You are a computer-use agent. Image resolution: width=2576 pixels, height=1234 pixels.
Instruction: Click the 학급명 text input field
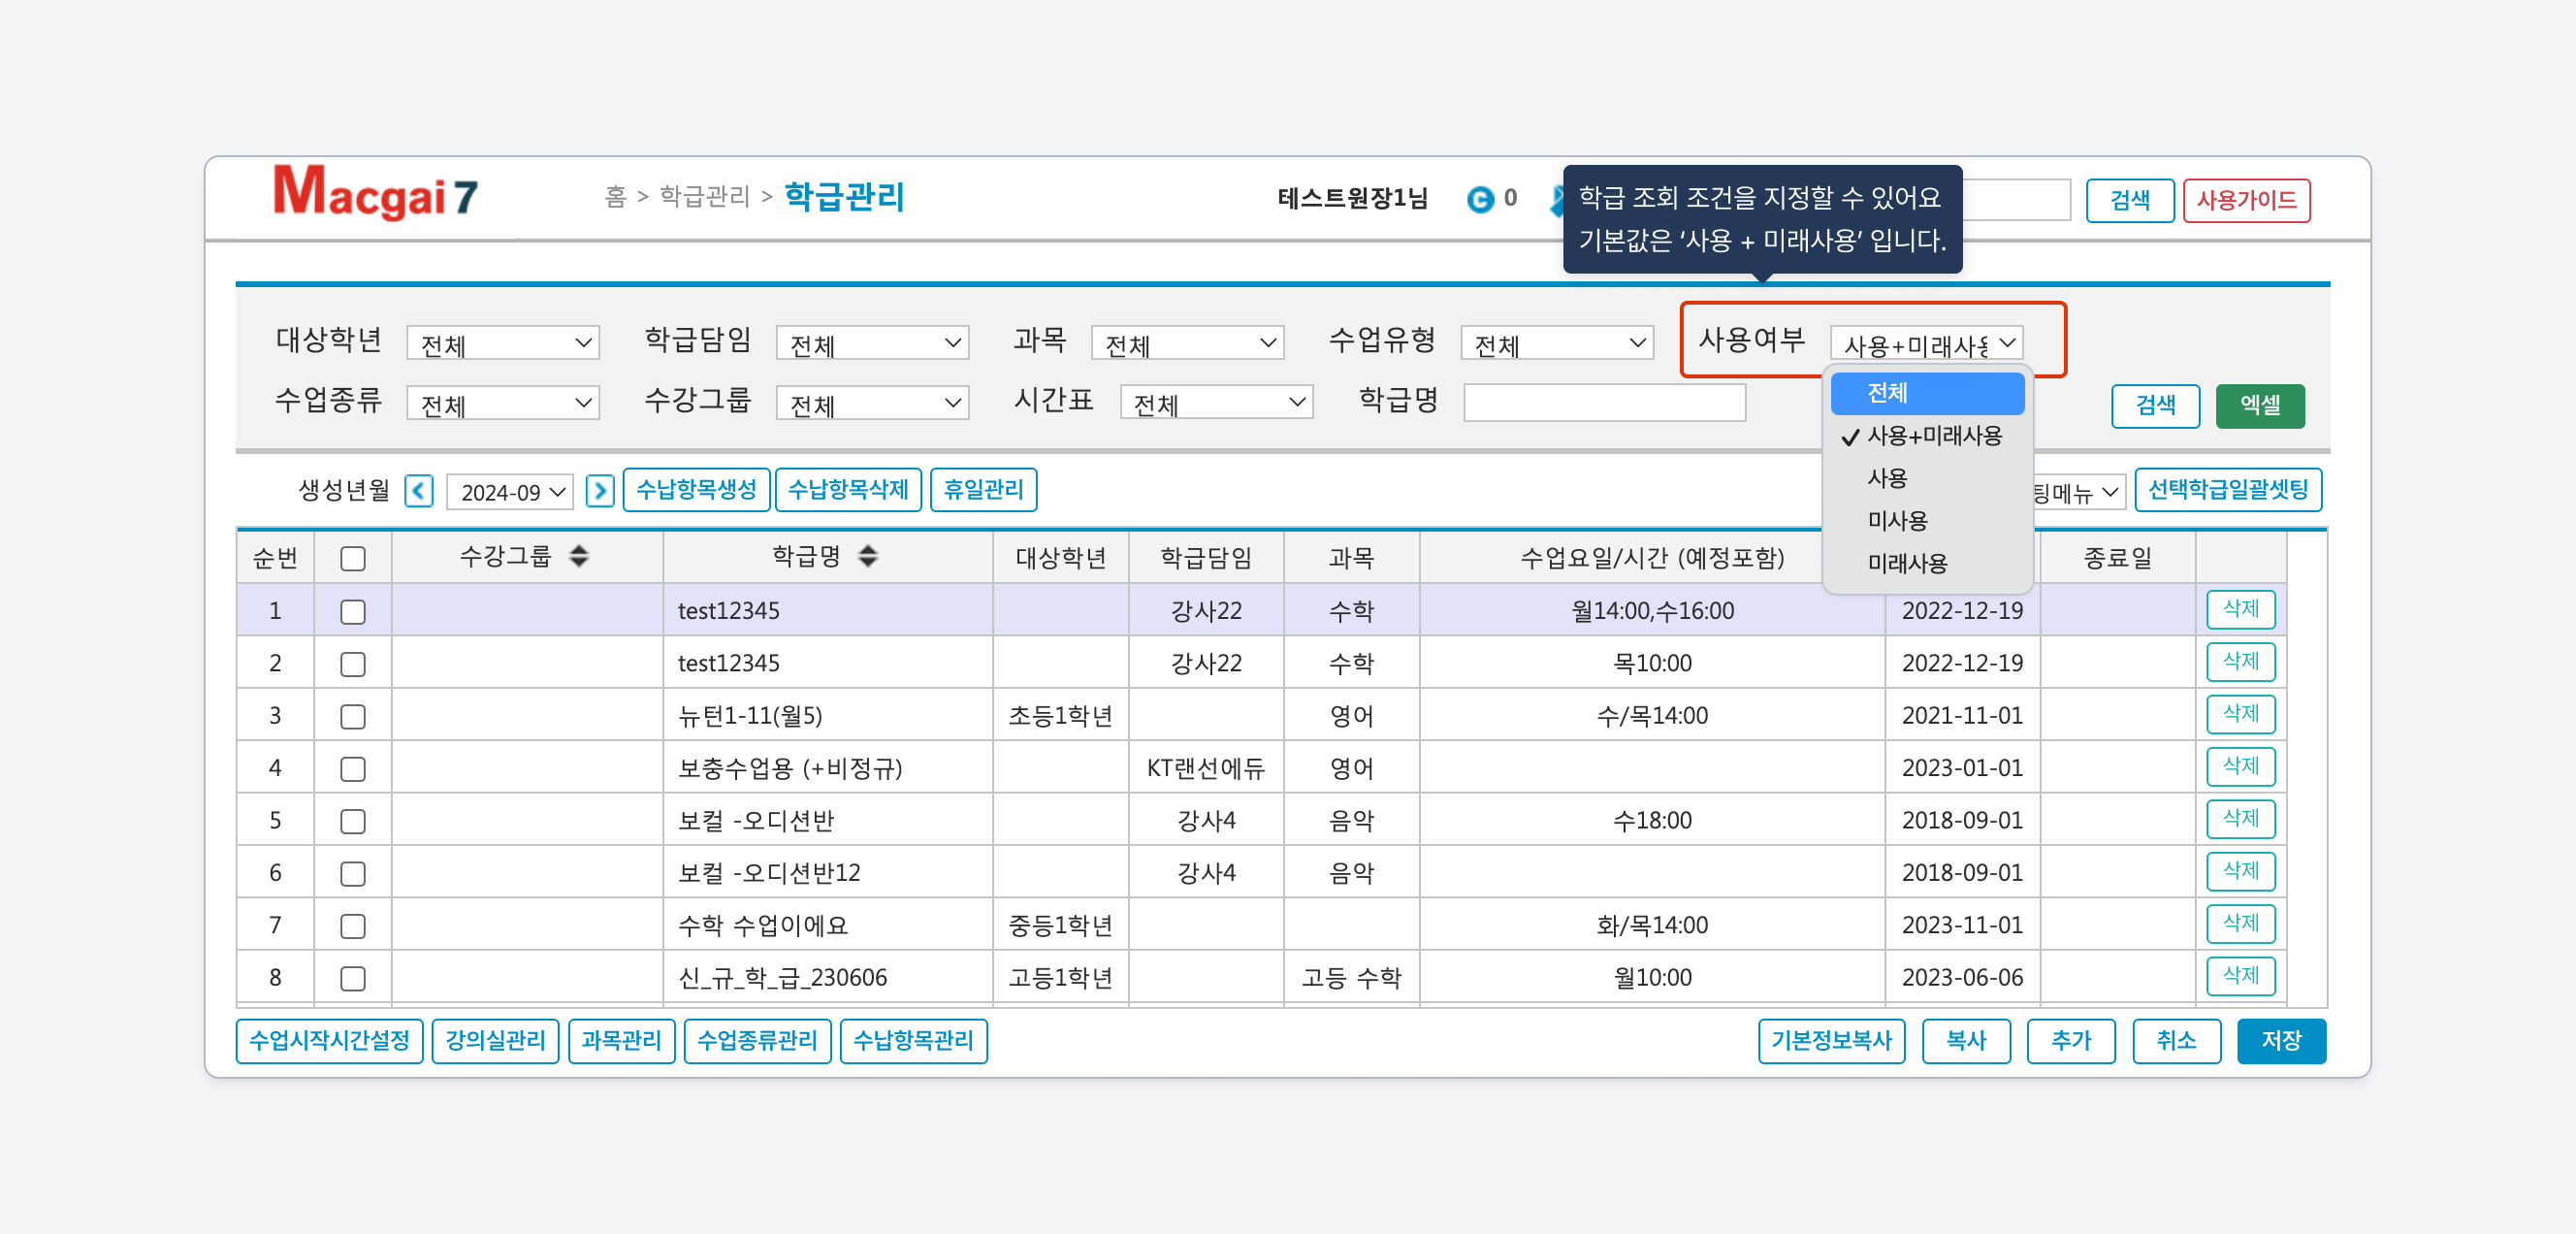1604,403
